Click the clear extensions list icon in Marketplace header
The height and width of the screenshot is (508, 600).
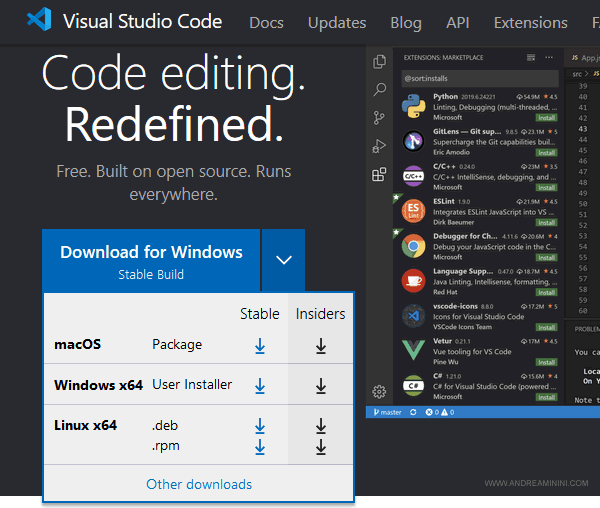tap(531, 57)
